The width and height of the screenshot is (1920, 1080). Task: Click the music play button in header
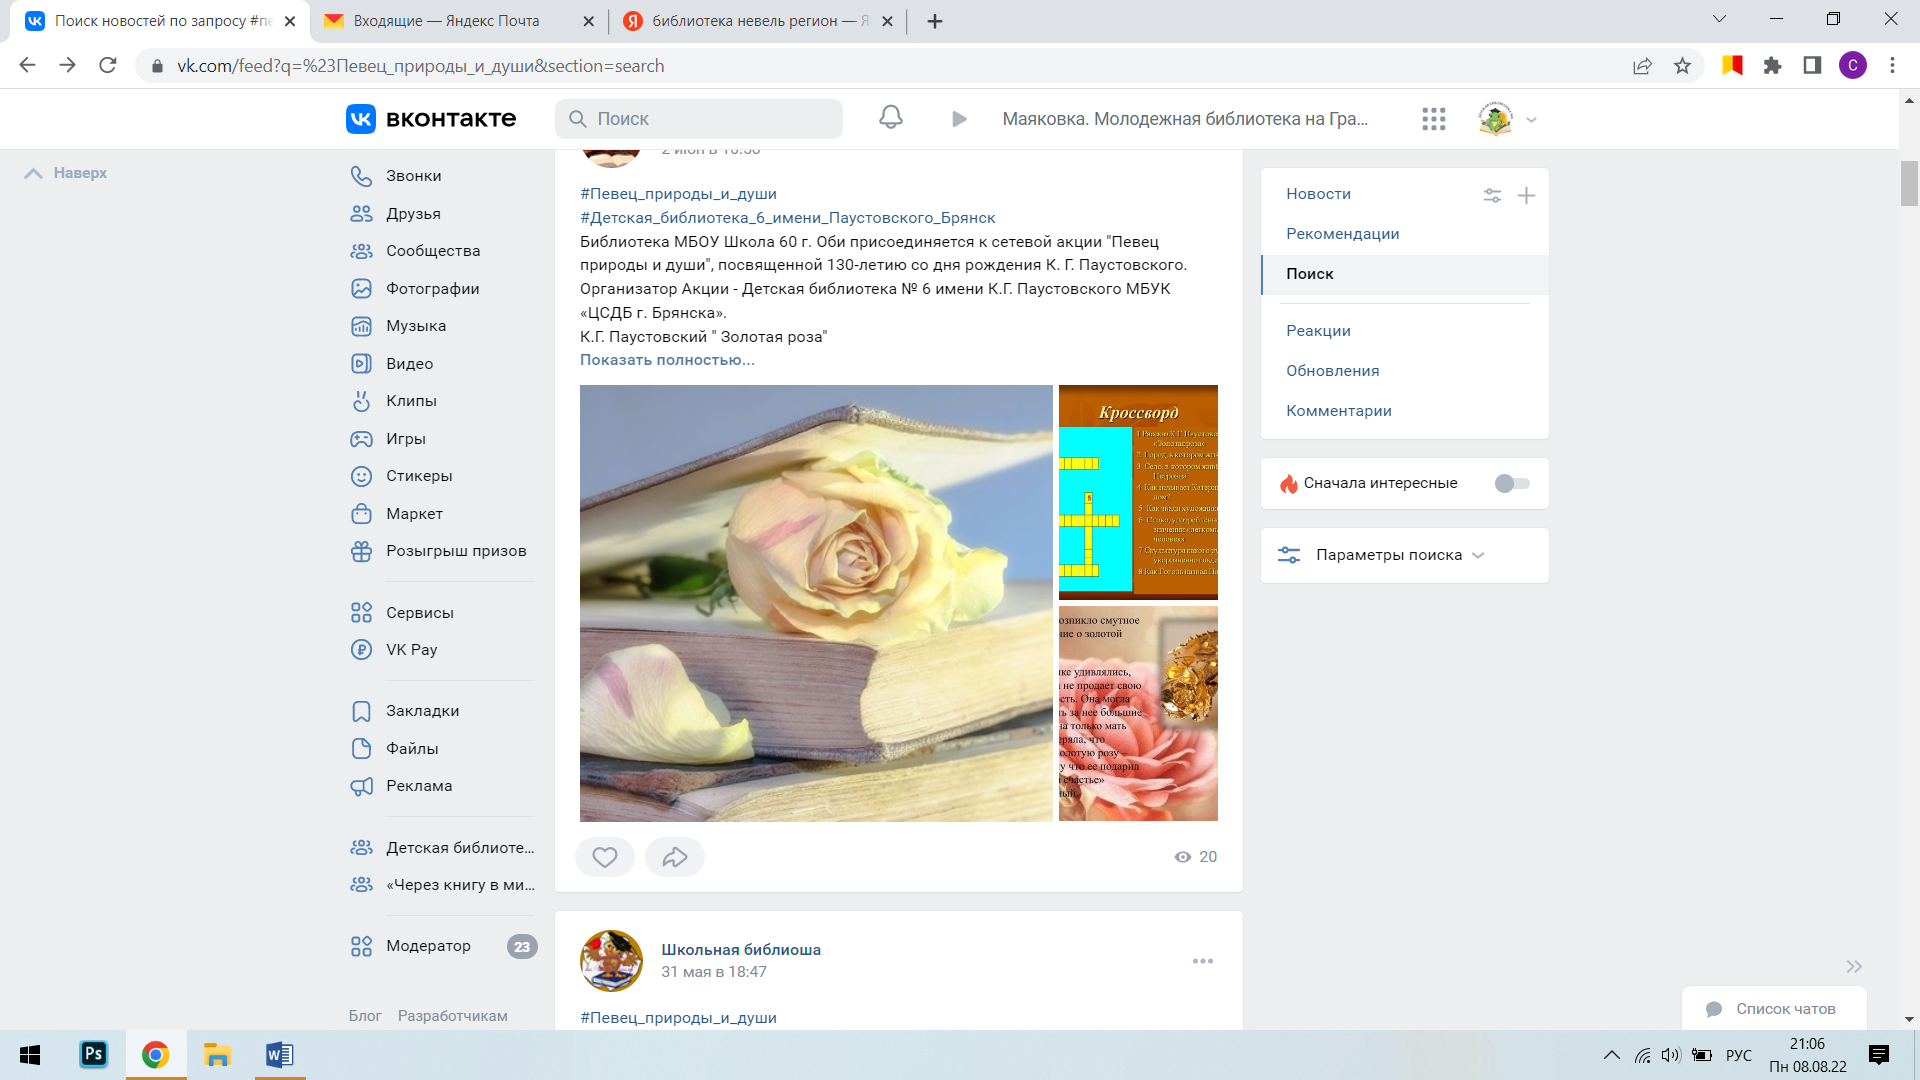[959, 119]
